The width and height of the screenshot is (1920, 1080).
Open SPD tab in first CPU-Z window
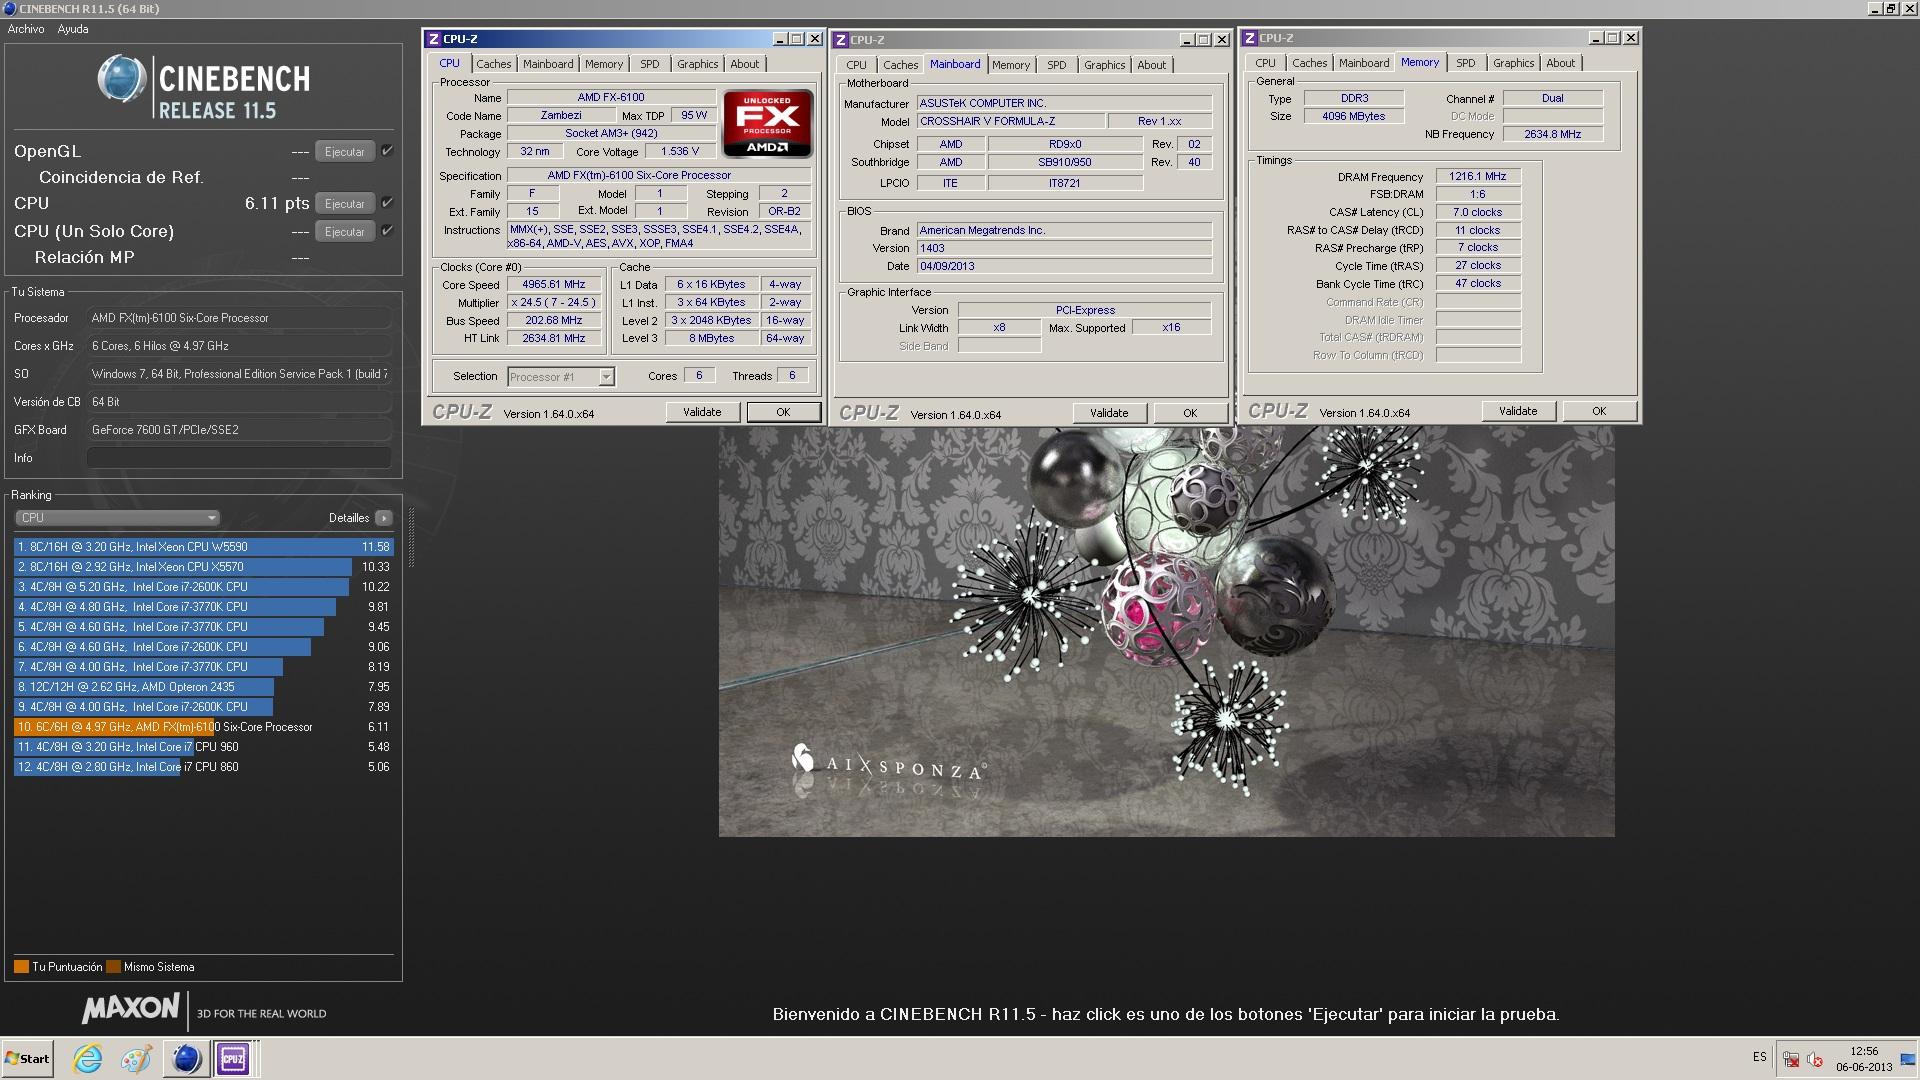[x=650, y=64]
